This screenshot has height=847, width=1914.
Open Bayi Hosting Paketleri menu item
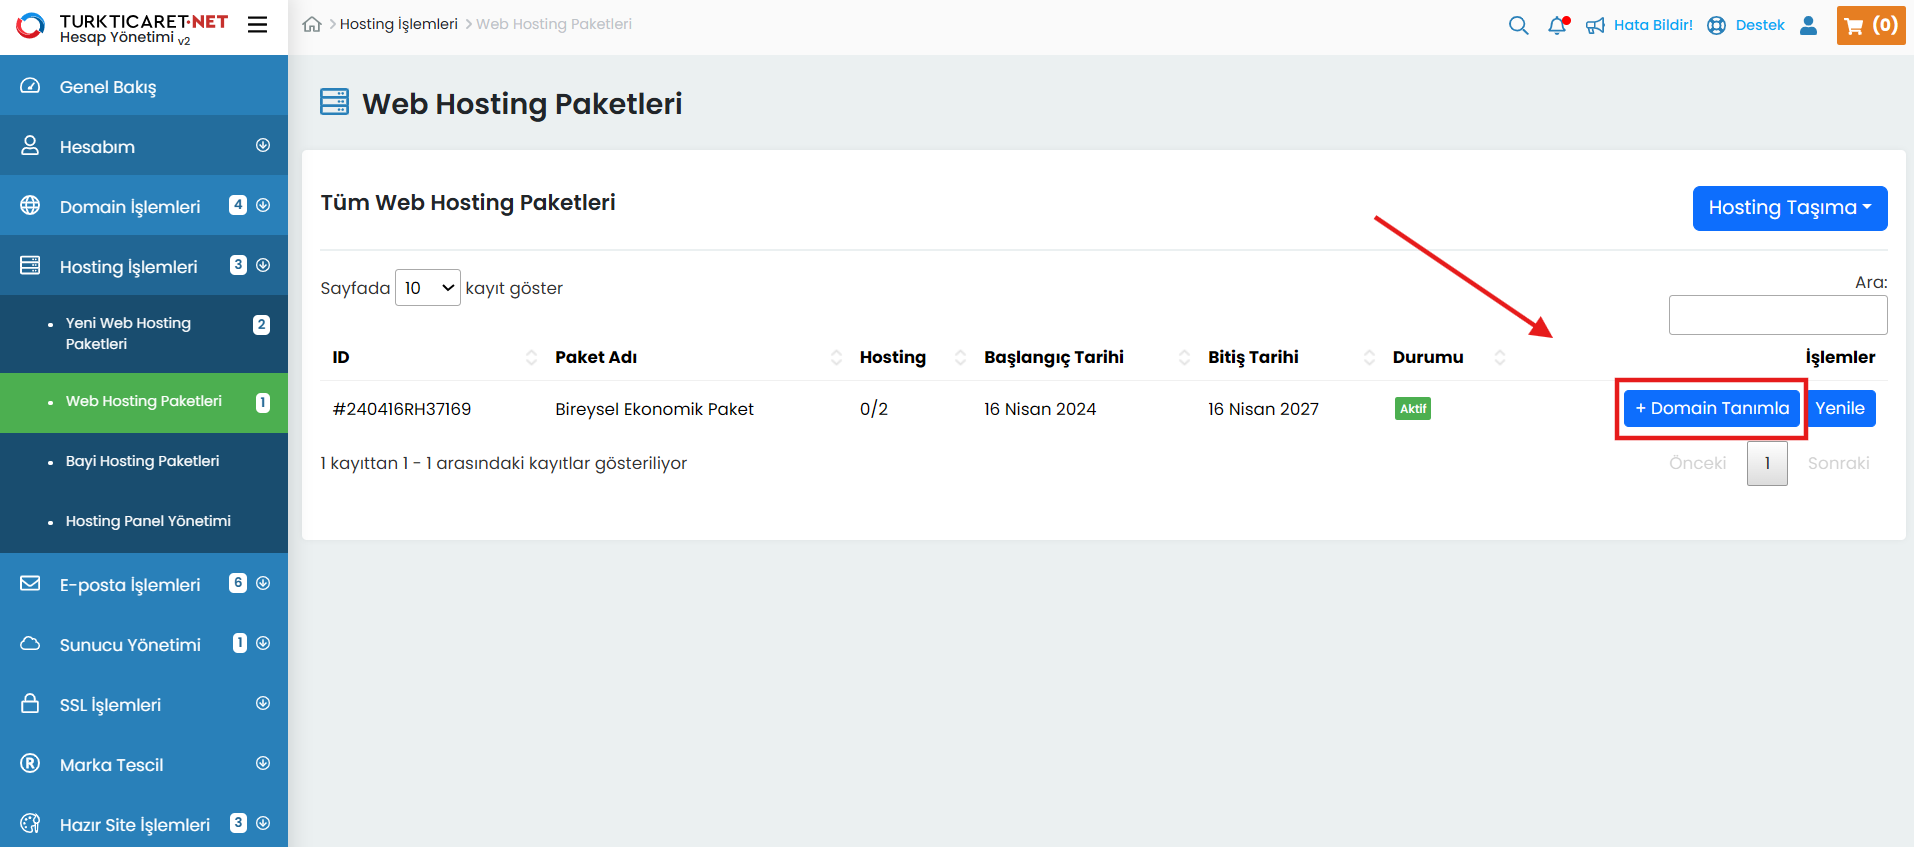tap(142, 461)
